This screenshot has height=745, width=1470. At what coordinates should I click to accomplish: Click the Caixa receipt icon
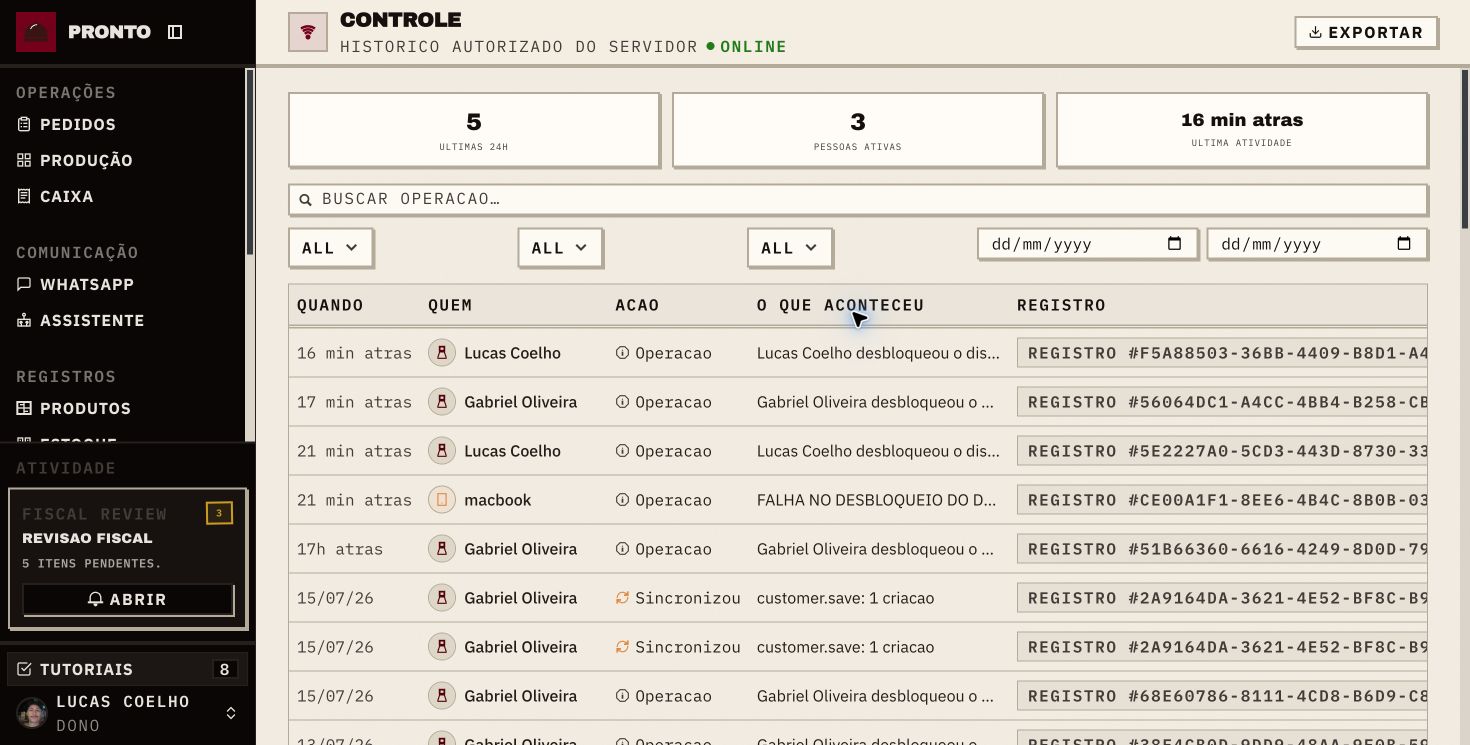click(x=24, y=196)
